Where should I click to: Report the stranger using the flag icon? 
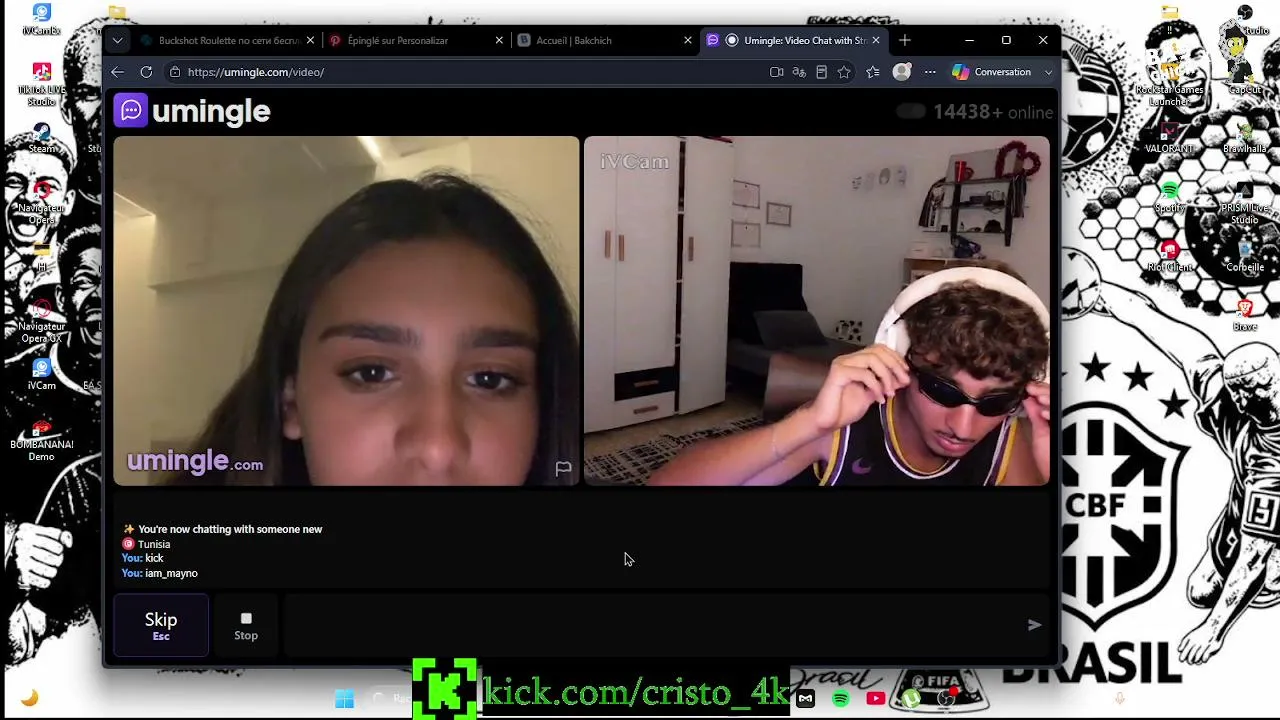563,468
